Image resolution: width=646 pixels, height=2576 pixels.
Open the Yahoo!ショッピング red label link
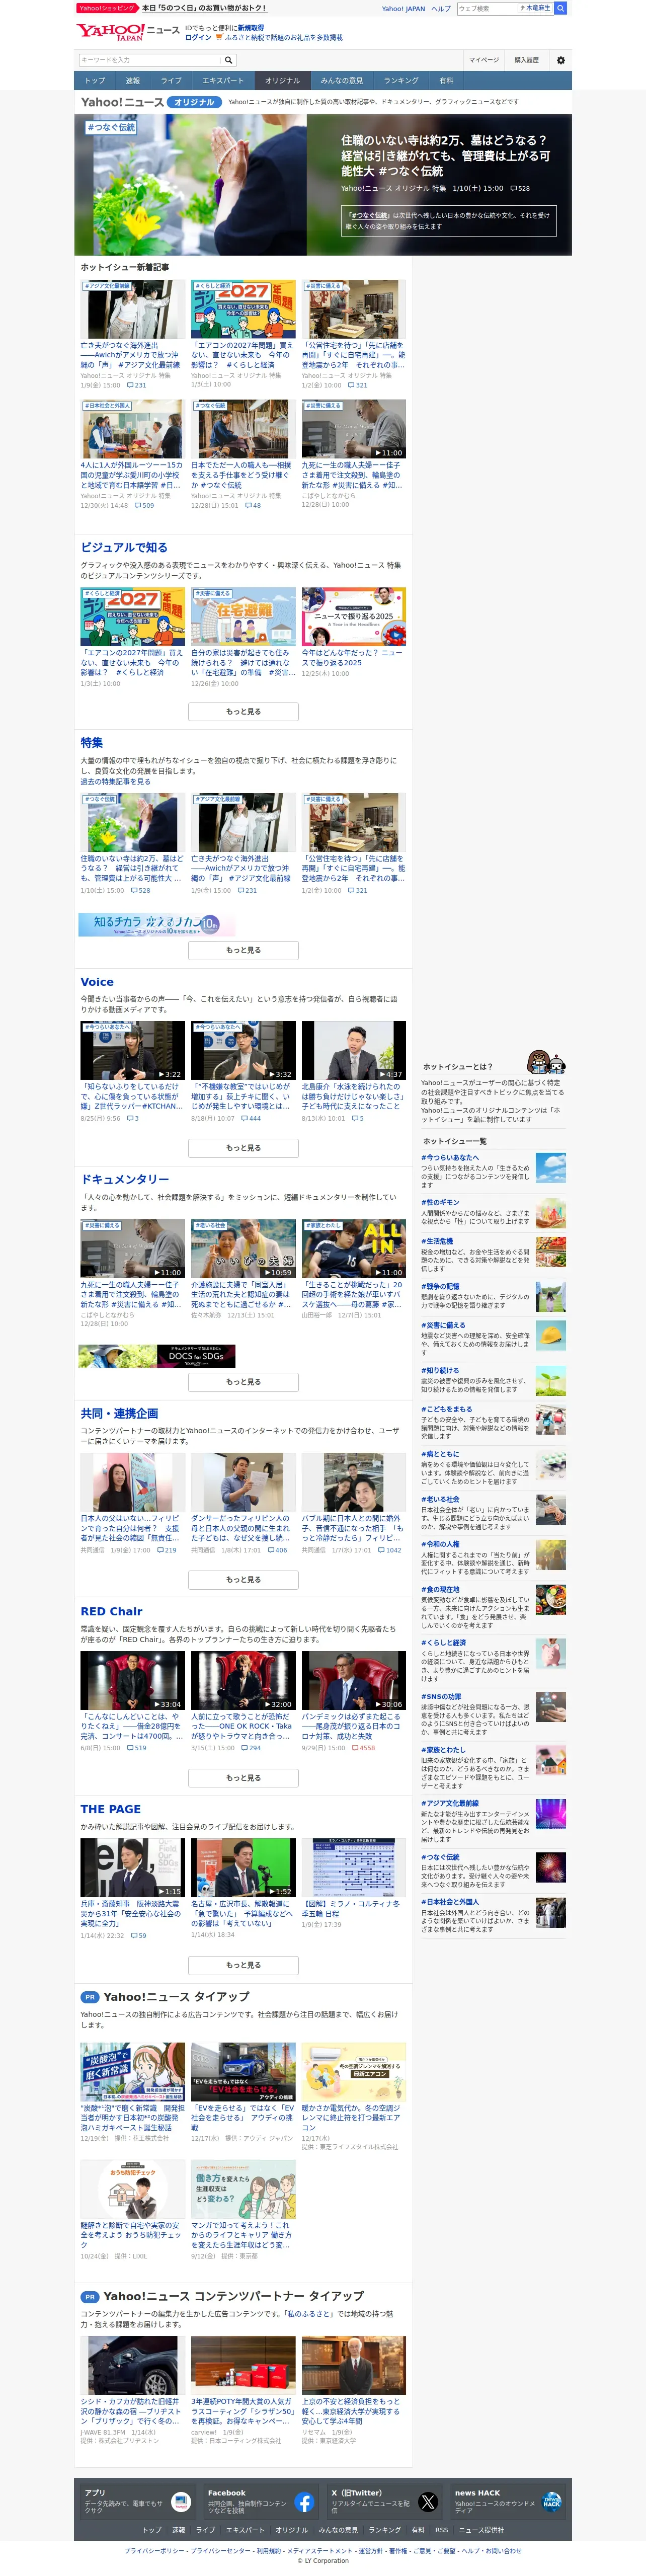[107, 8]
